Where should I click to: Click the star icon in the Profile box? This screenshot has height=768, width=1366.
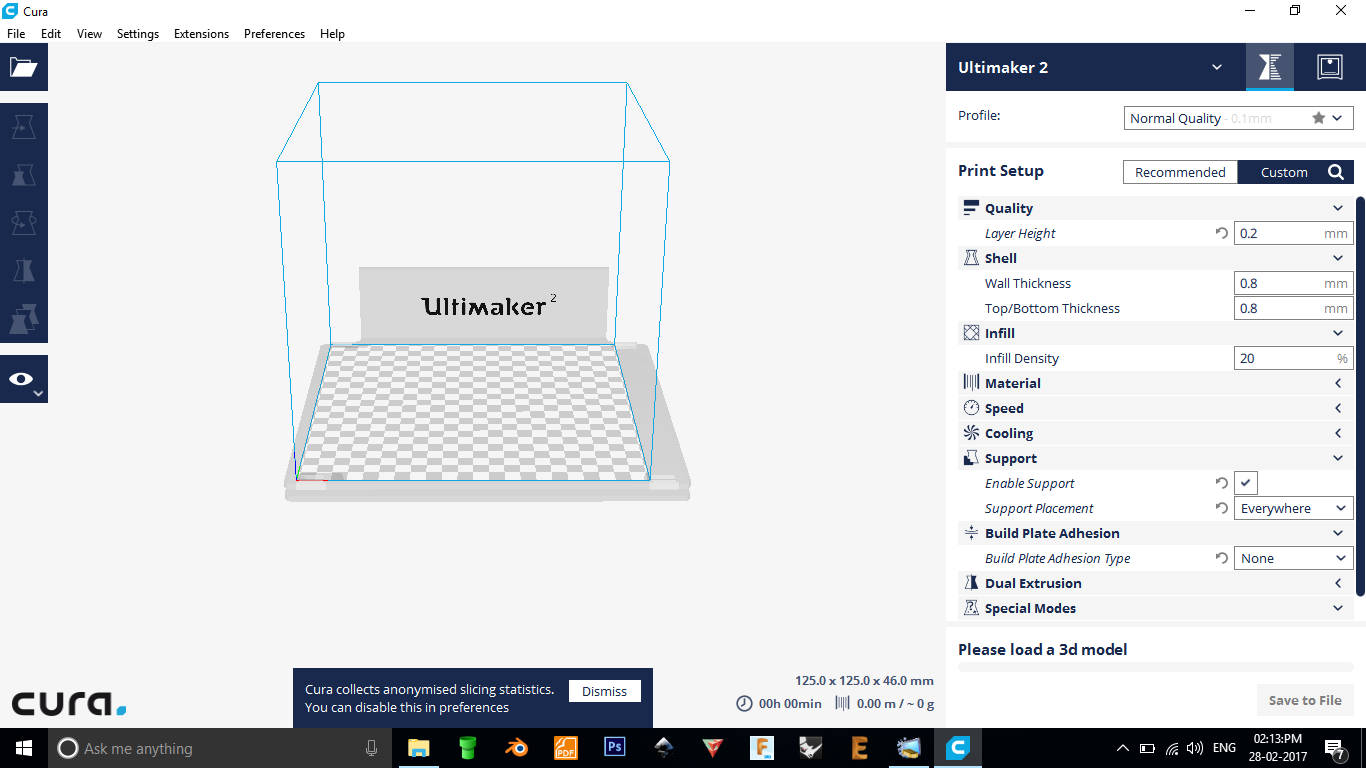tap(1318, 118)
